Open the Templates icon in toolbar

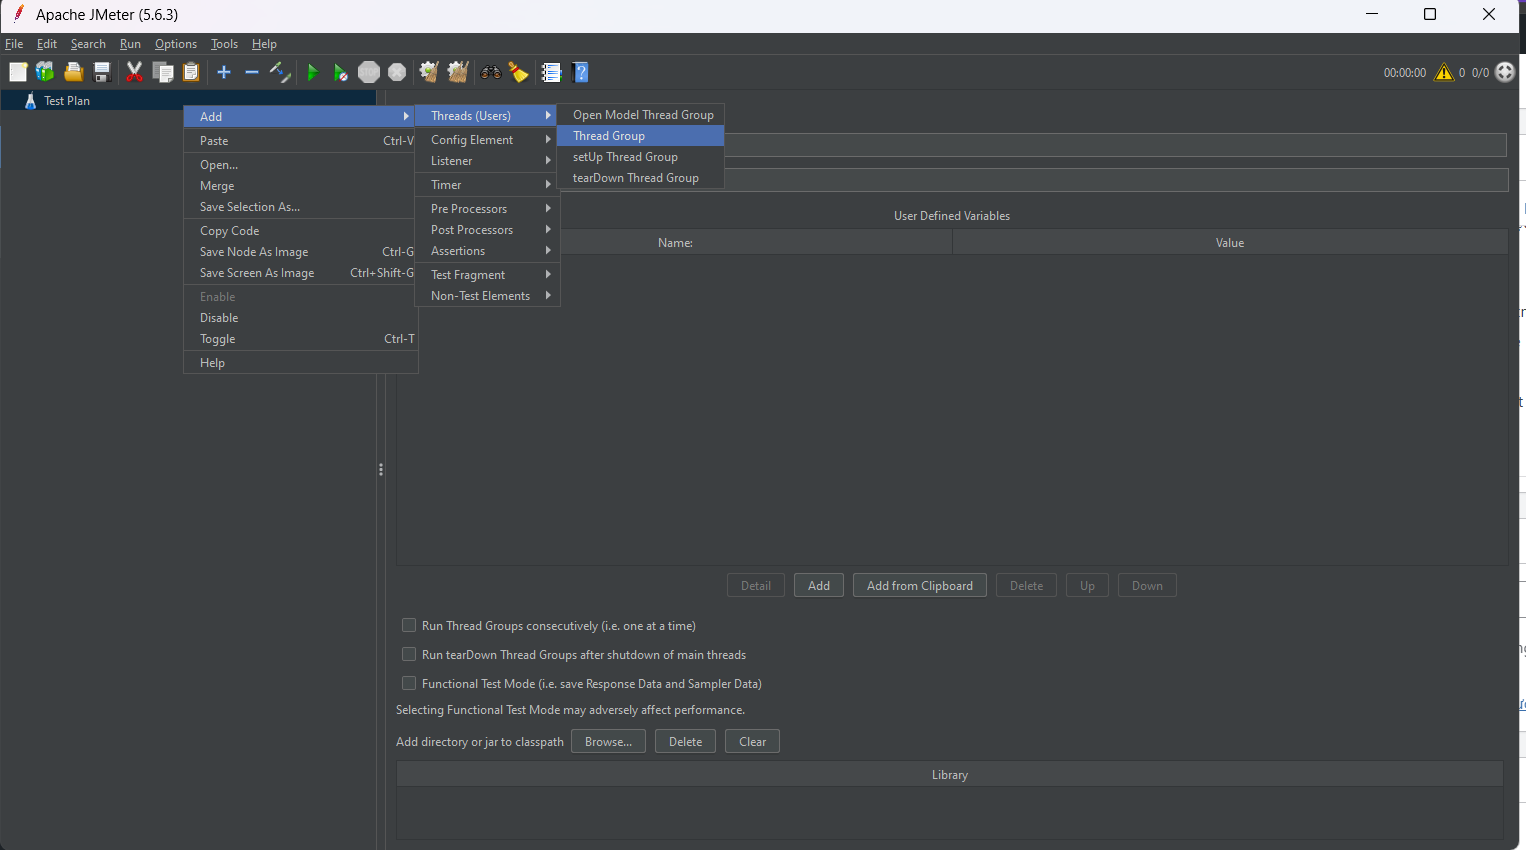45,72
